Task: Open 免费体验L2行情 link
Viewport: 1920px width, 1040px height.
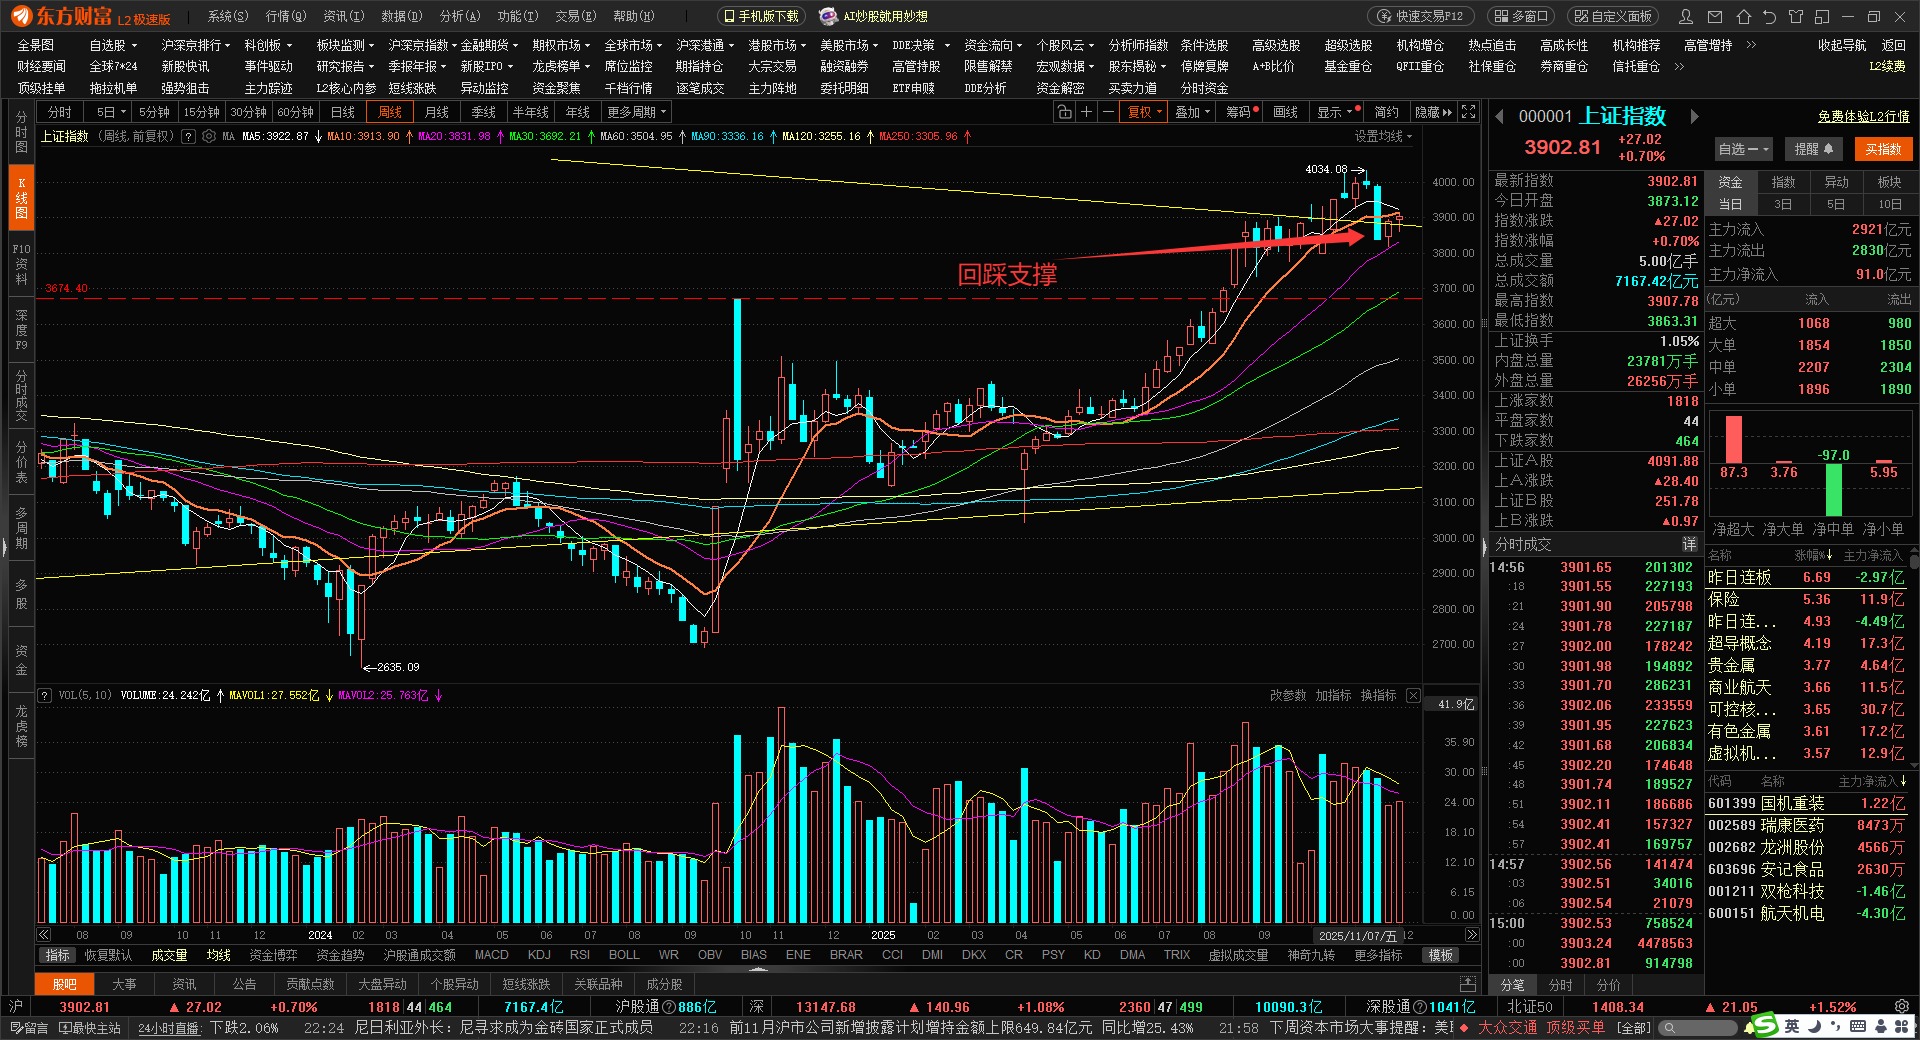Action: click(x=1863, y=117)
